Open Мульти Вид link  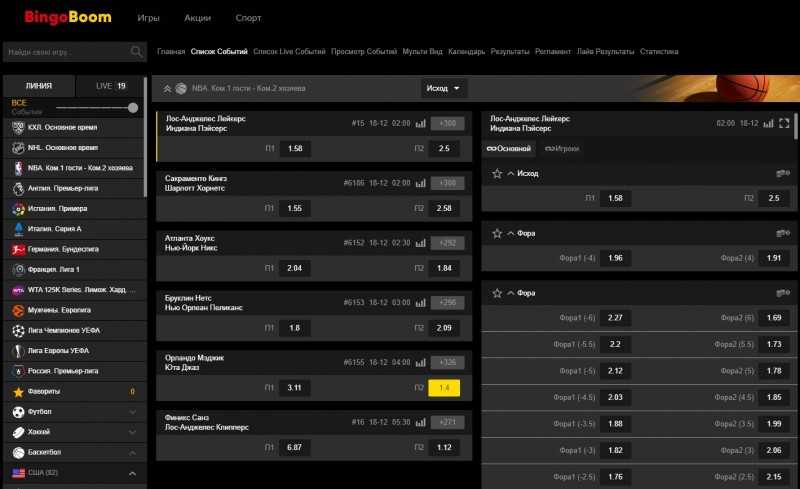click(x=422, y=52)
